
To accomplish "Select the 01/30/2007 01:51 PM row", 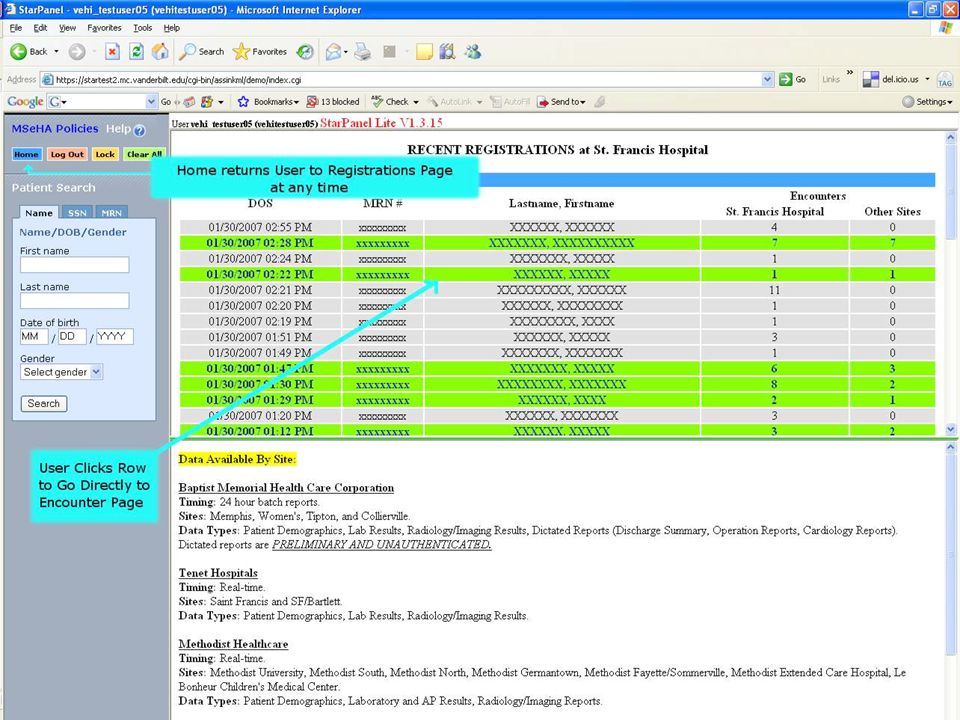I will (x=557, y=337).
